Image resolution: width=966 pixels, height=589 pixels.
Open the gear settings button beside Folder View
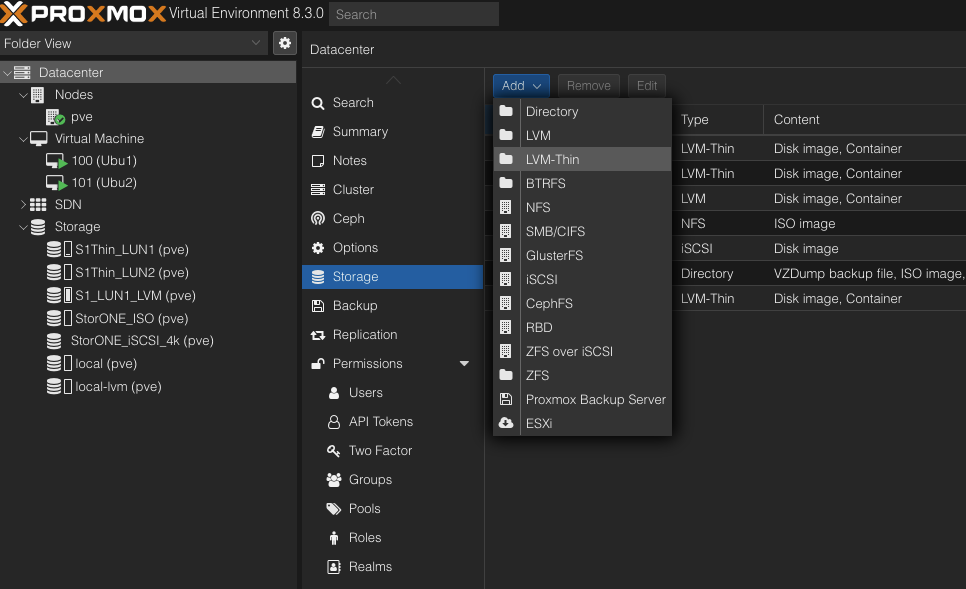click(285, 43)
